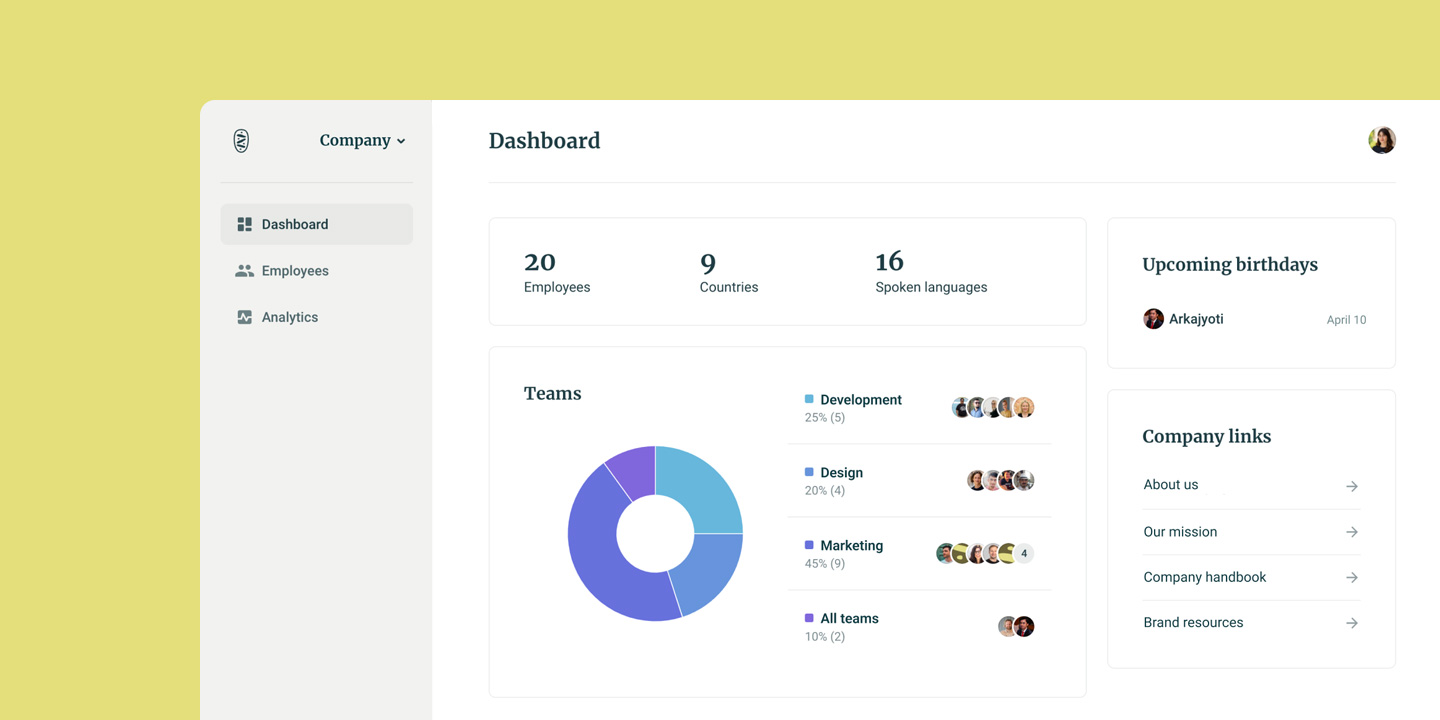The image size is (1440, 720).
Task: Click the Development team color square
Action: 809,399
